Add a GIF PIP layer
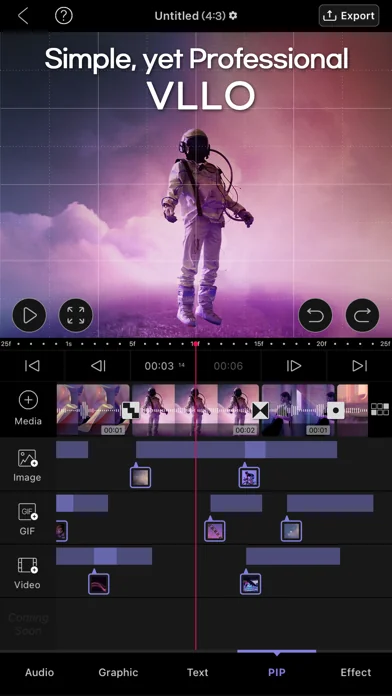 point(28,518)
